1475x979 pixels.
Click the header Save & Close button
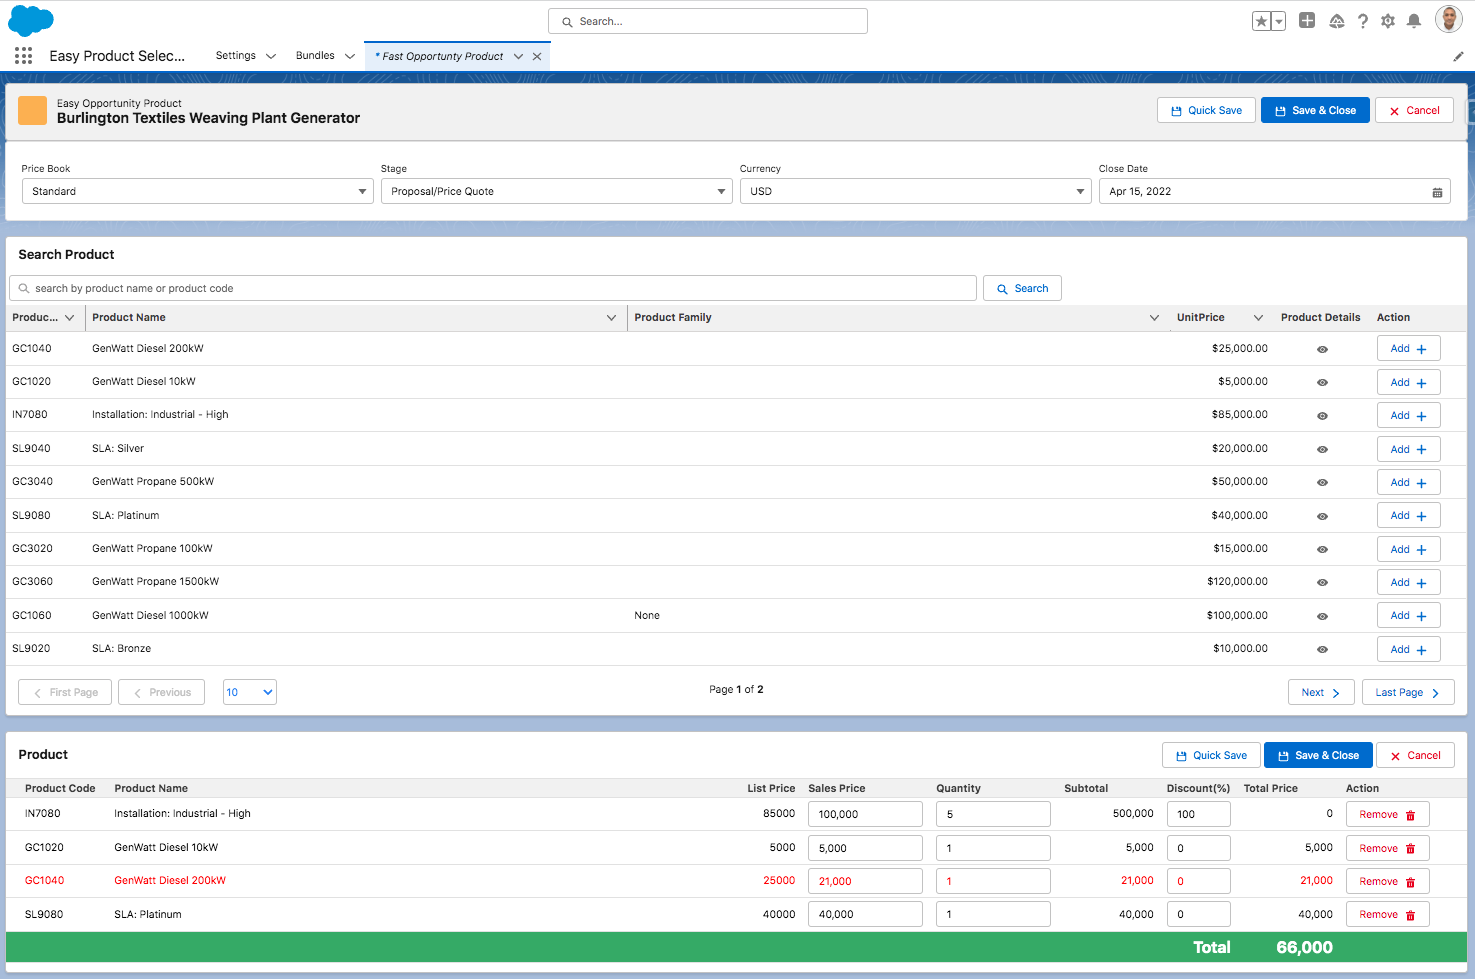[x=1315, y=110]
